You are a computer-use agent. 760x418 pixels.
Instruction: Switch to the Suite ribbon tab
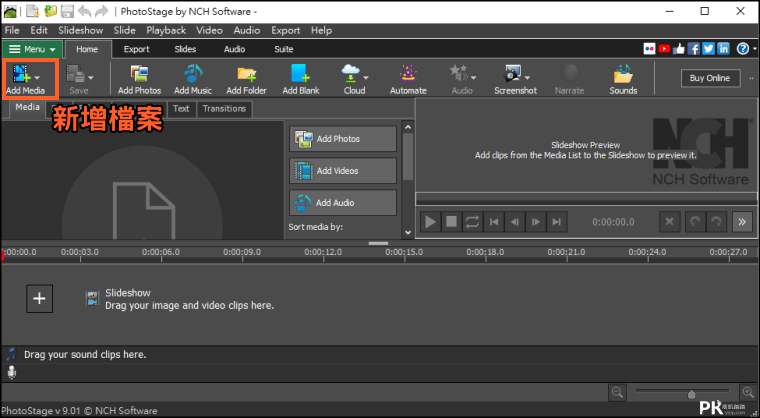[284, 49]
